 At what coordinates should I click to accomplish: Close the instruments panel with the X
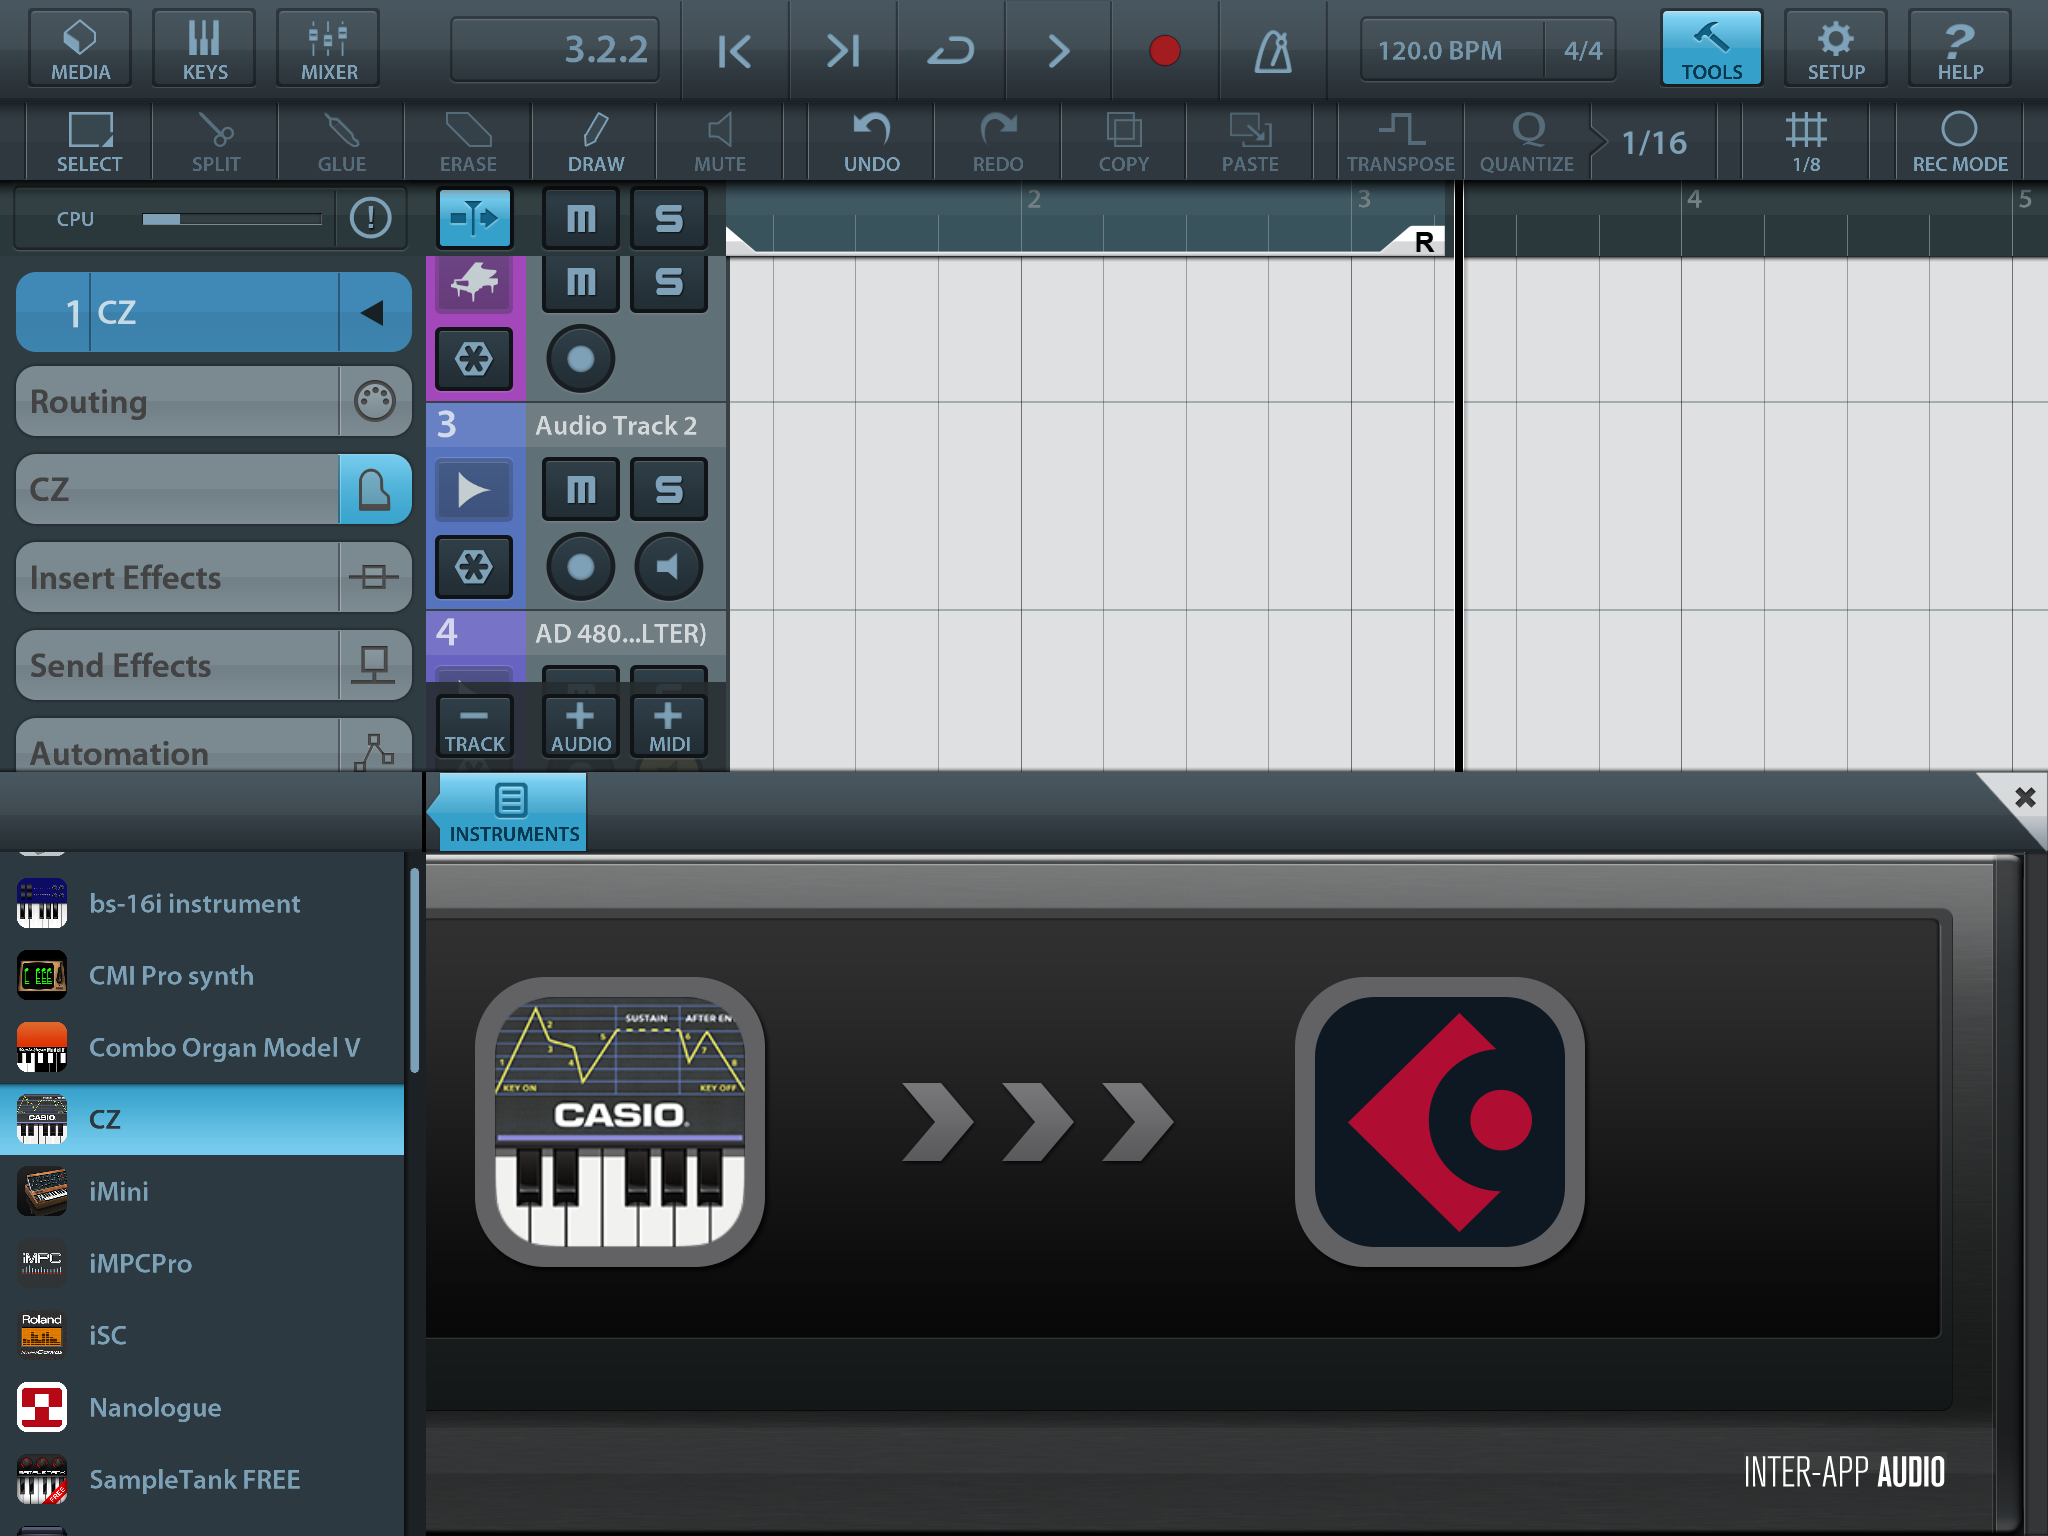2024,797
